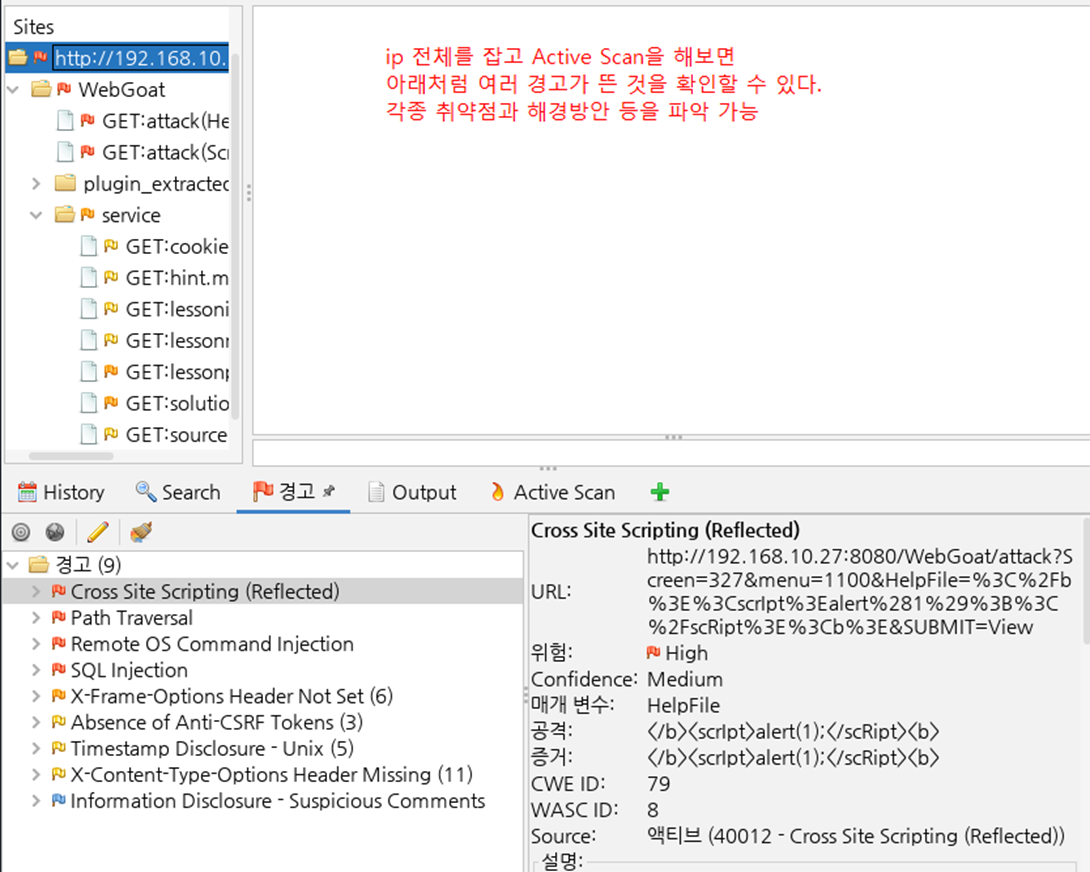Collapse the 경고 (9) alerts root node
The height and width of the screenshot is (872, 1090).
click(x=13, y=565)
